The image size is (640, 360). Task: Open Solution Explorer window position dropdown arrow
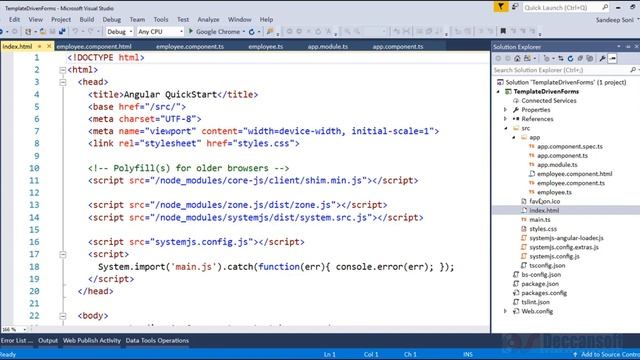click(x=619, y=47)
